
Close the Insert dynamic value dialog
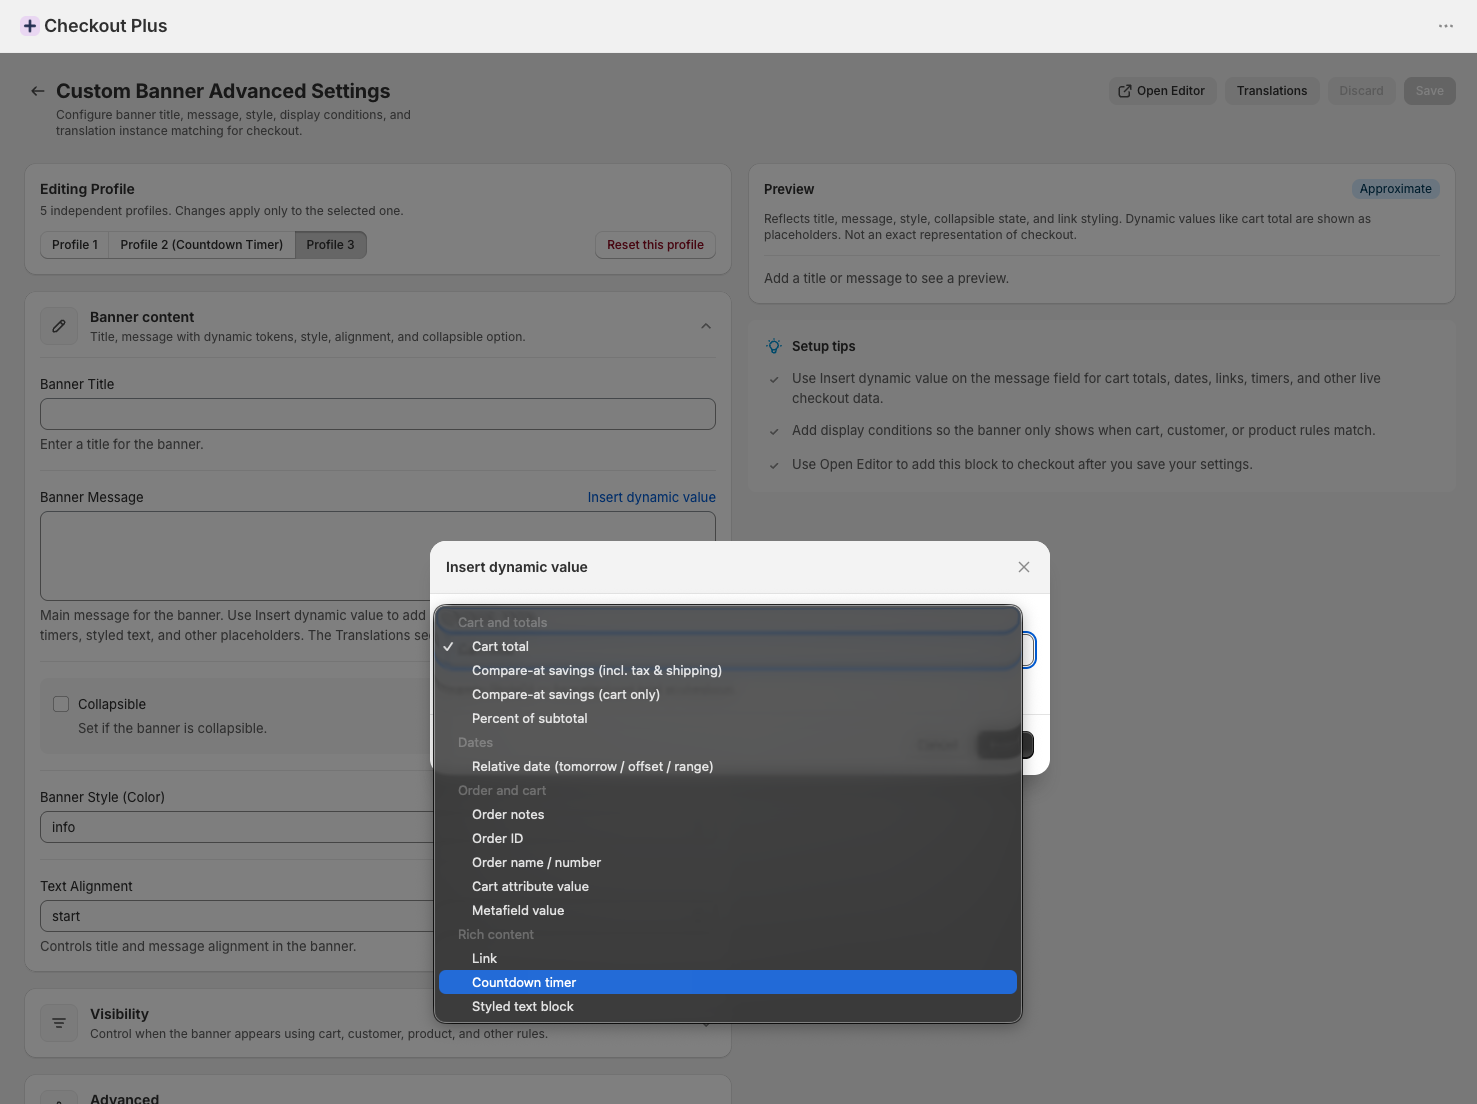tap(1024, 567)
